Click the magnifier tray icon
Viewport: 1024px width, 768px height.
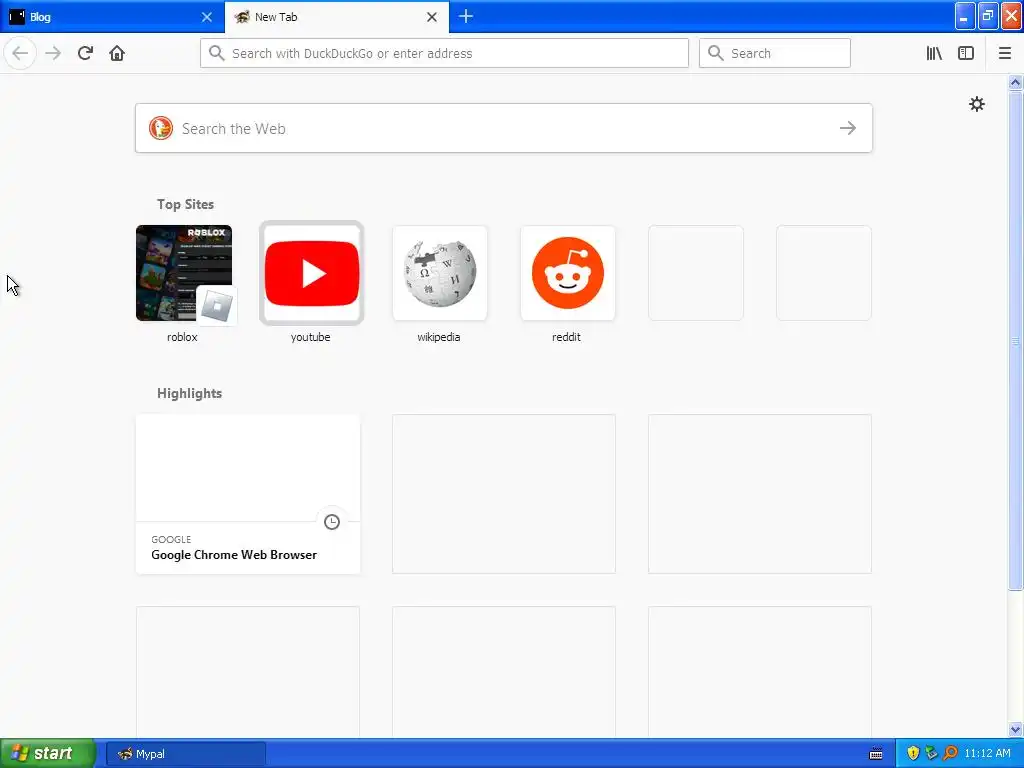coord(950,753)
